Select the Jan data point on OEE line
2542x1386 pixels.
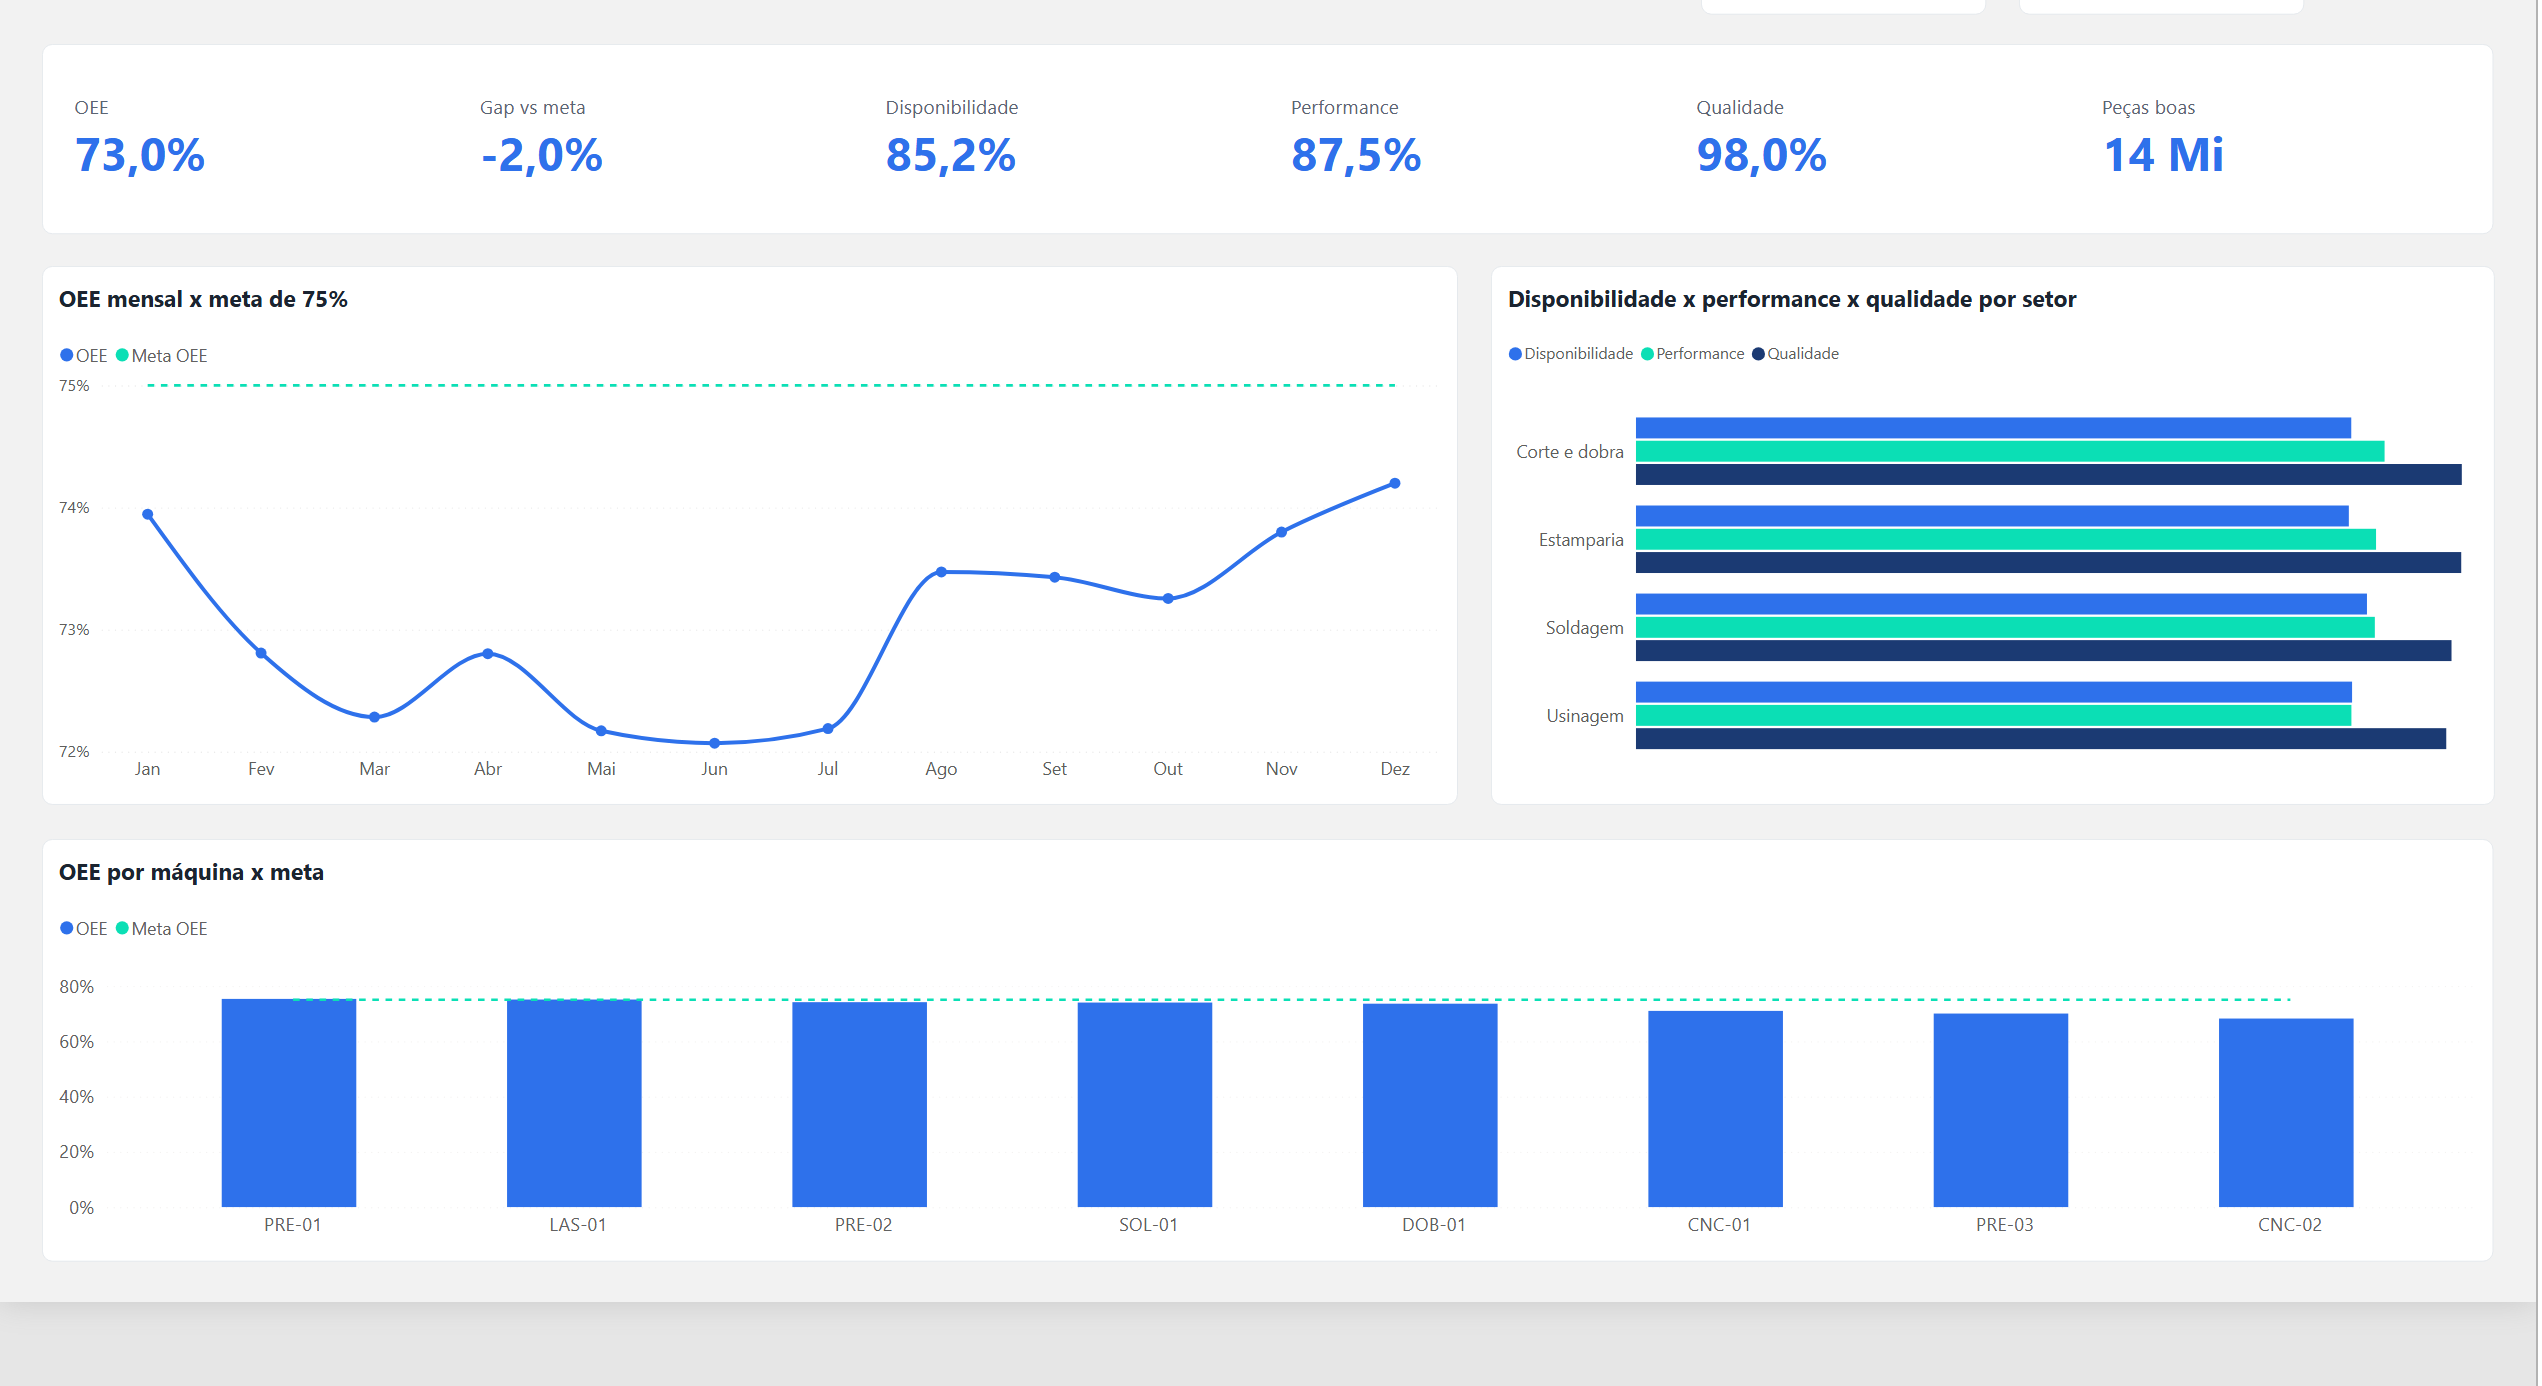point(148,514)
